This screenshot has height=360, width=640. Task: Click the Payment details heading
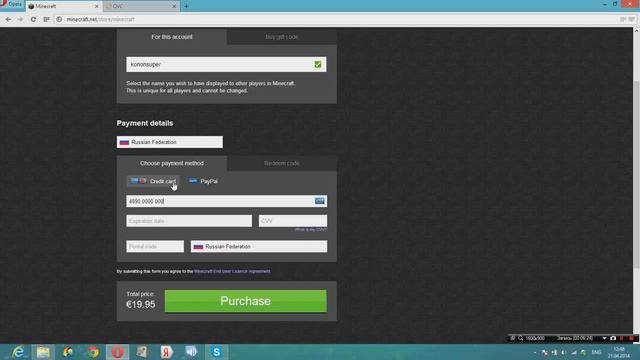[x=145, y=123]
